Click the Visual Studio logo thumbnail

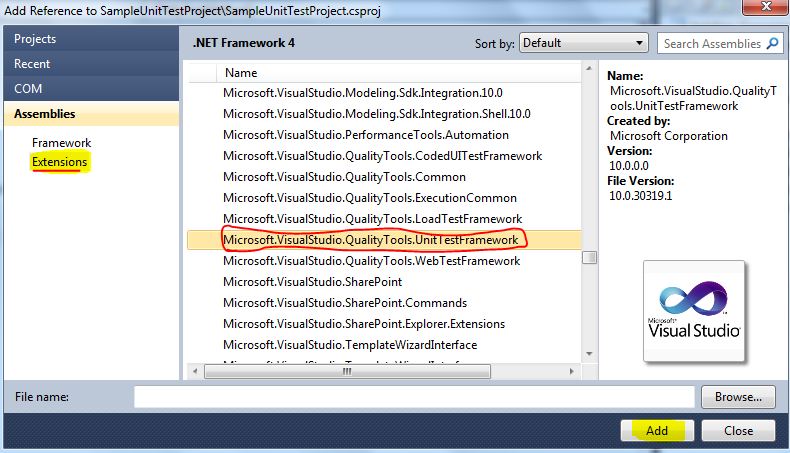[x=694, y=311]
